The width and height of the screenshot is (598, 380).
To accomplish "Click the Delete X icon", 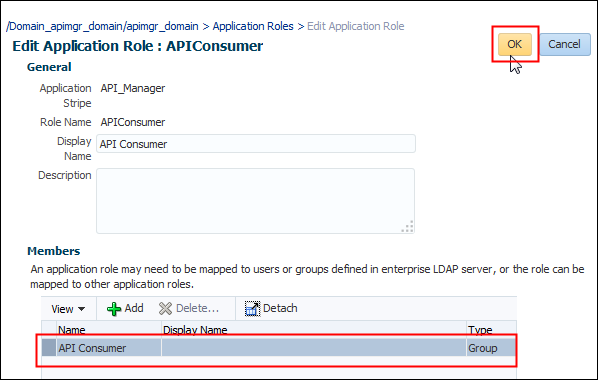I will [165, 309].
